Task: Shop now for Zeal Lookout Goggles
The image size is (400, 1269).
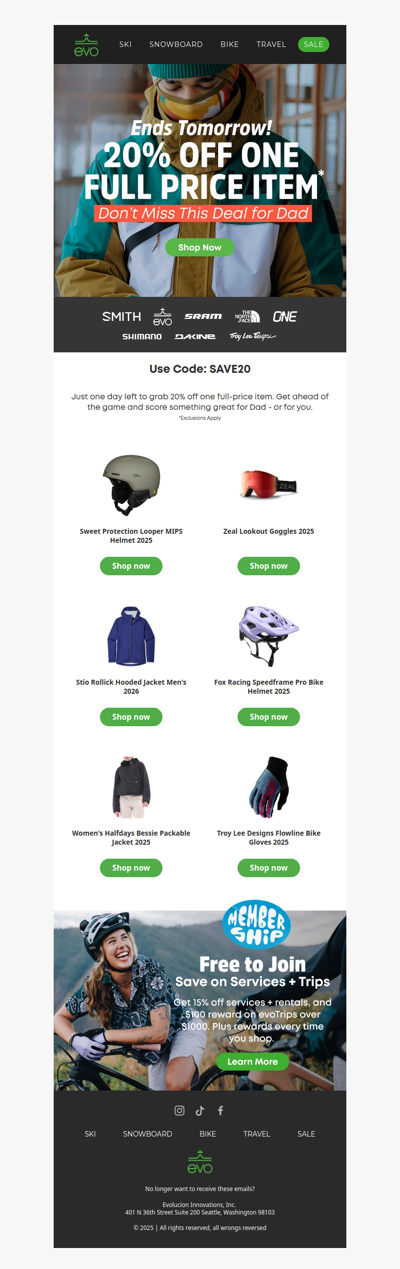Action: pyautogui.click(x=269, y=566)
